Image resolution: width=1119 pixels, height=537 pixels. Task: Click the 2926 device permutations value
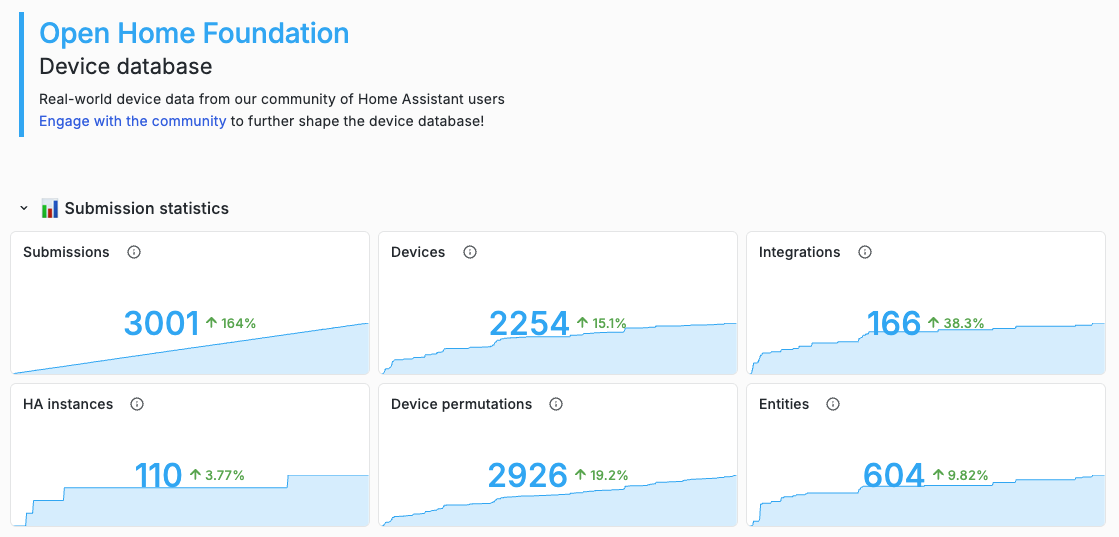coord(528,475)
